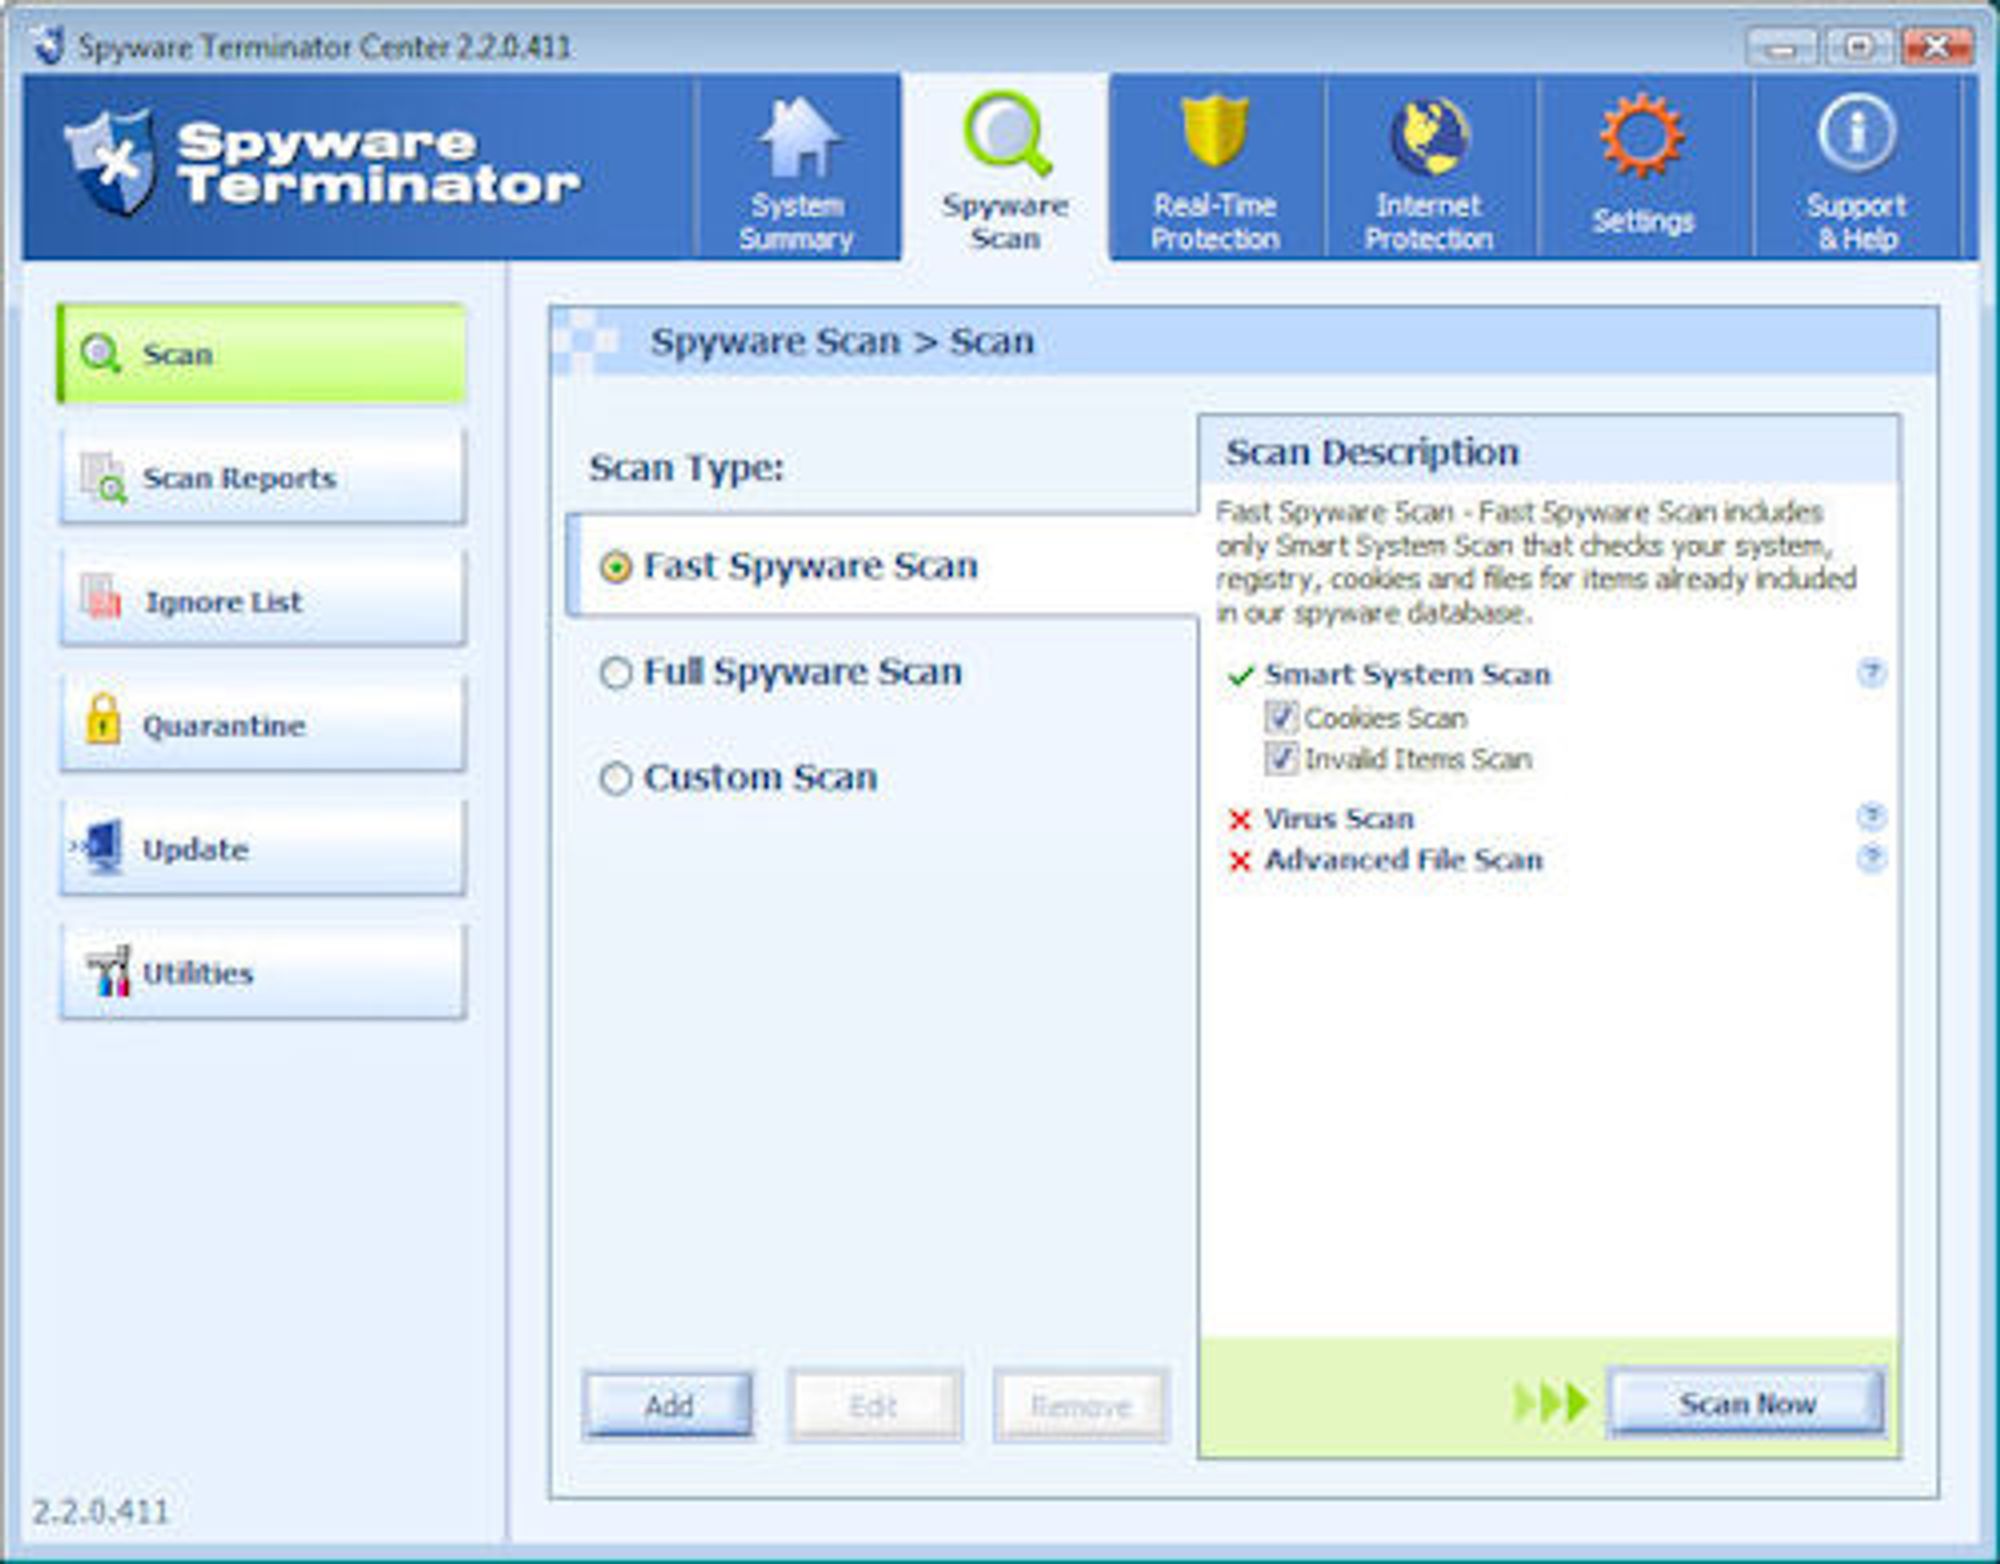Click the version number 2.2.0.411 at bottom
This screenshot has height=1564, width=2000.
(101, 1511)
